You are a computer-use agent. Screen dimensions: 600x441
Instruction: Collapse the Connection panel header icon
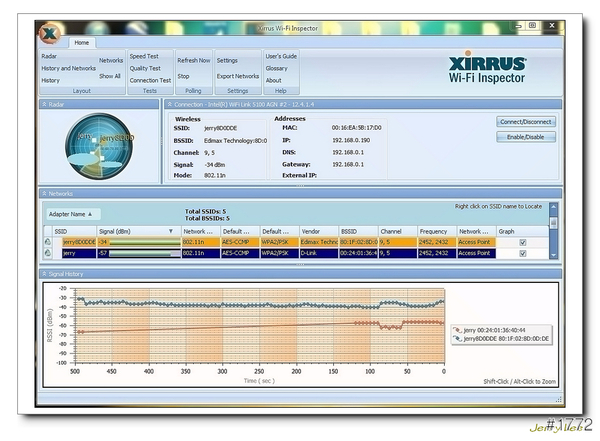click(169, 104)
